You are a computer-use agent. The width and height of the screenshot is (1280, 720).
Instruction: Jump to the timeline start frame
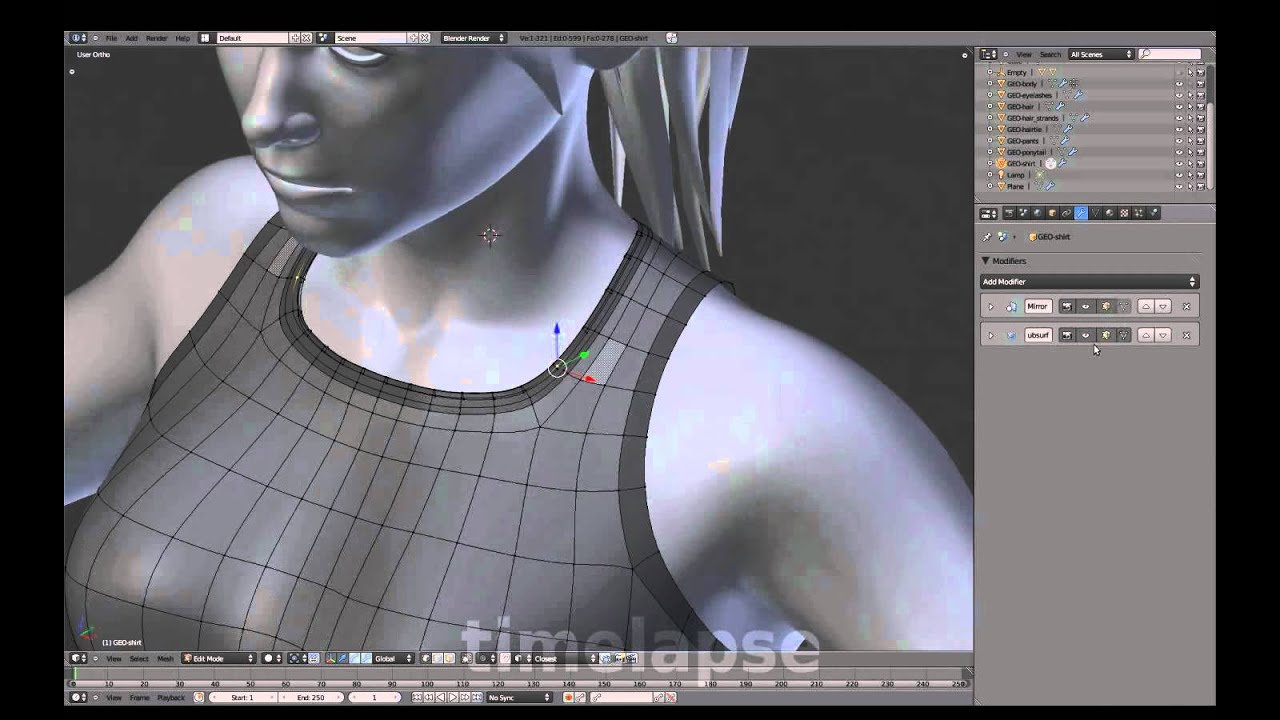point(417,697)
